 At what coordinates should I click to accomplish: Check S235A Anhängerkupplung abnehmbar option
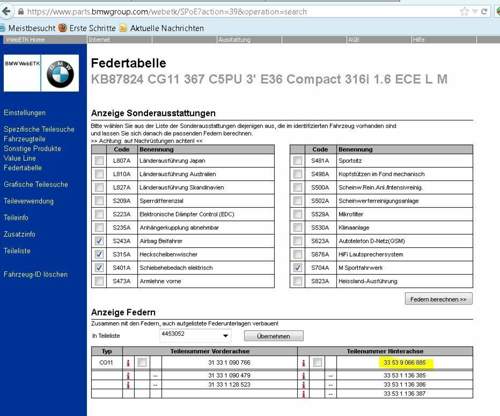coord(99,227)
